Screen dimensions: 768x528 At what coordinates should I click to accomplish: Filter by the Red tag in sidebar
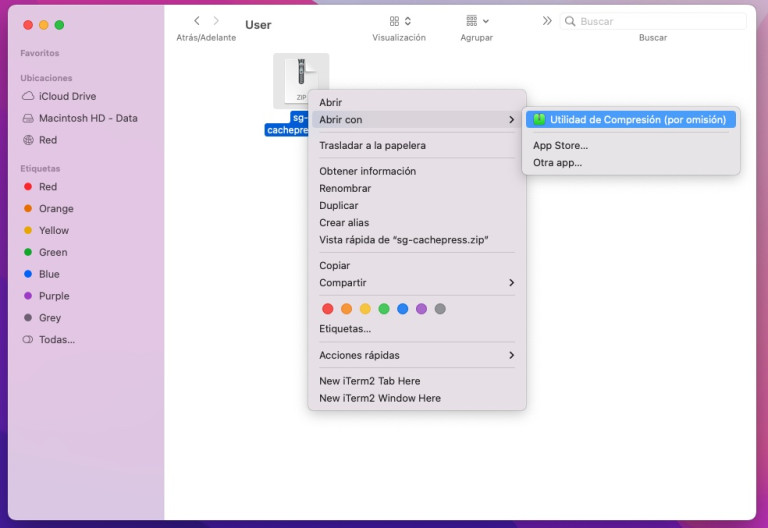click(40, 187)
